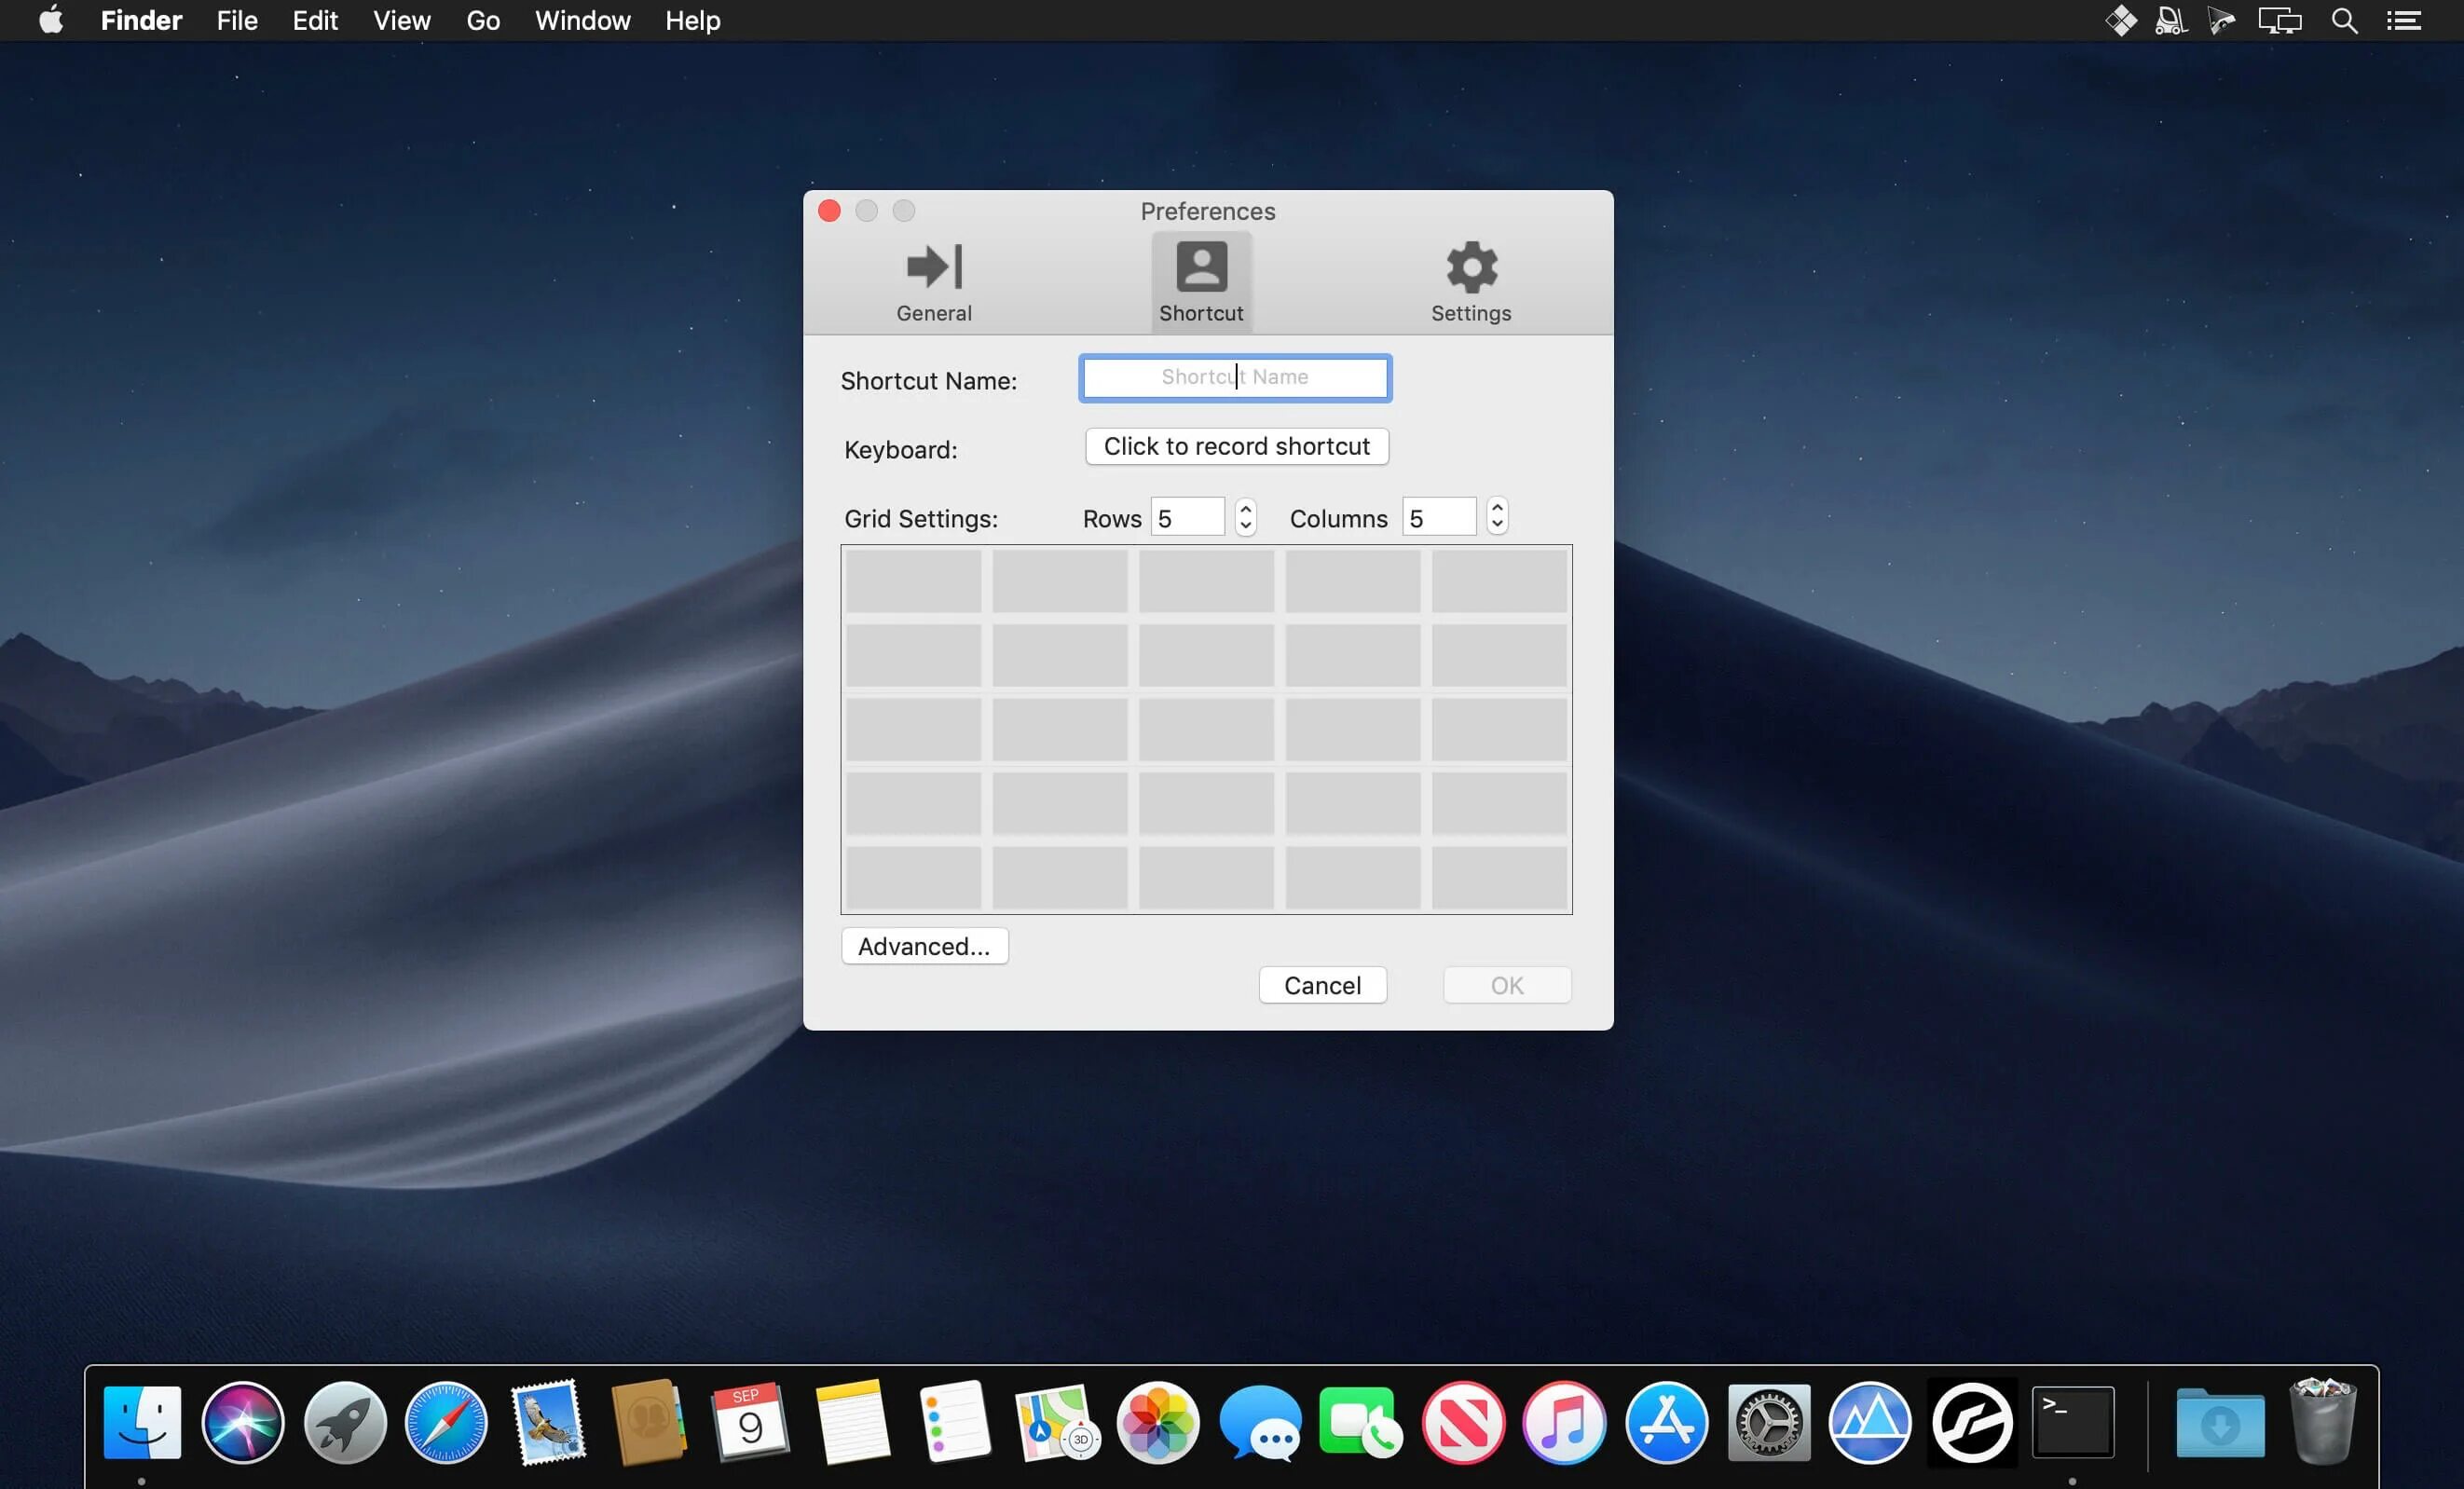
Task: Click to record shortcut button
Action: (1236, 446)
